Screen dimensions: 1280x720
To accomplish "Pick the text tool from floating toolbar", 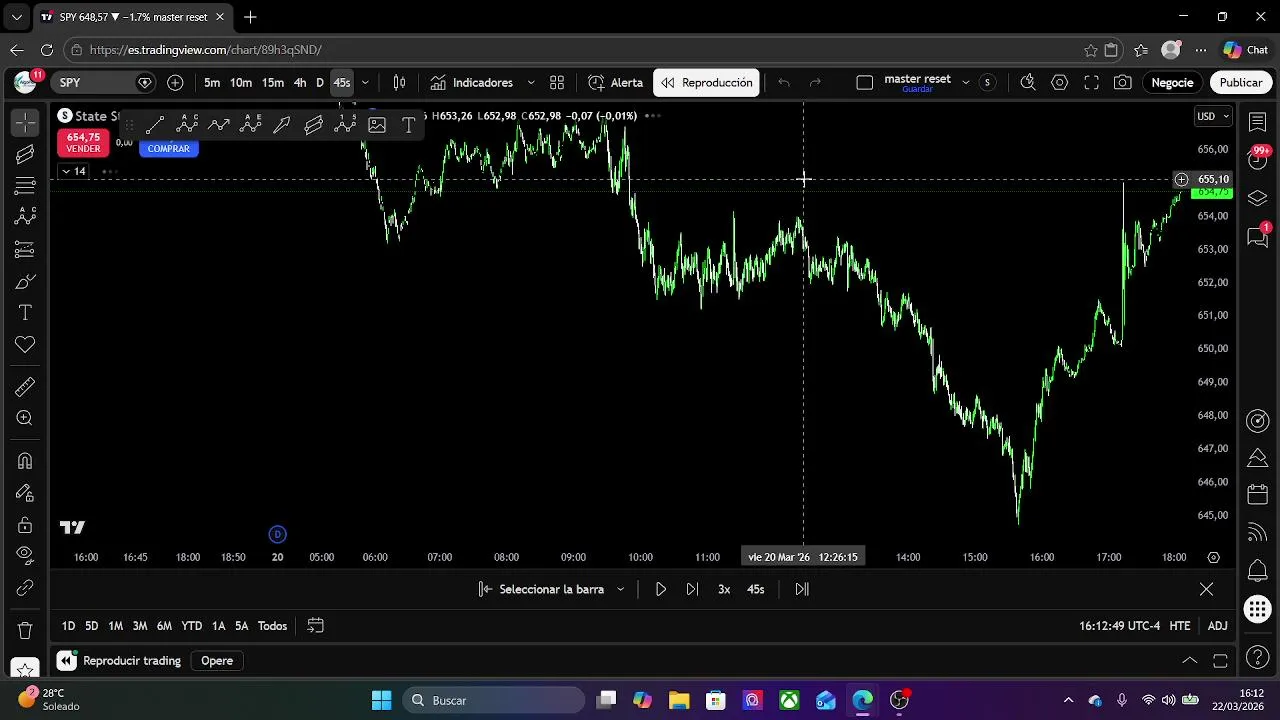I will click(x=409, y=125).
